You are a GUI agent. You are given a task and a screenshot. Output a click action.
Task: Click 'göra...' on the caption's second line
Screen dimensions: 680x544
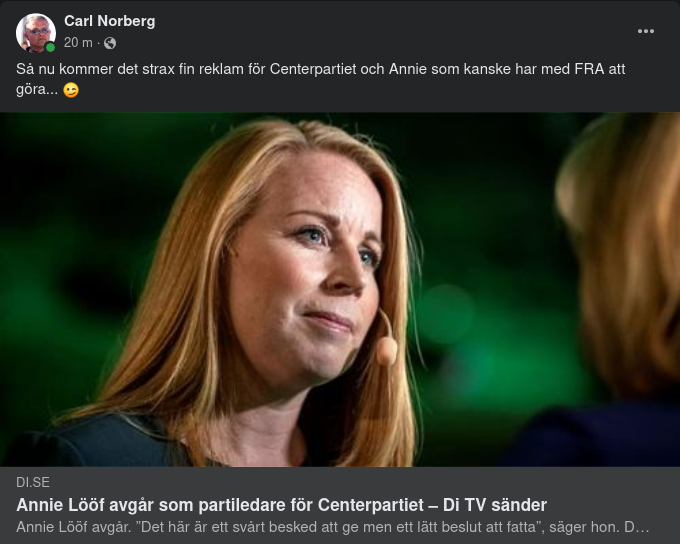tap(37, 90)
